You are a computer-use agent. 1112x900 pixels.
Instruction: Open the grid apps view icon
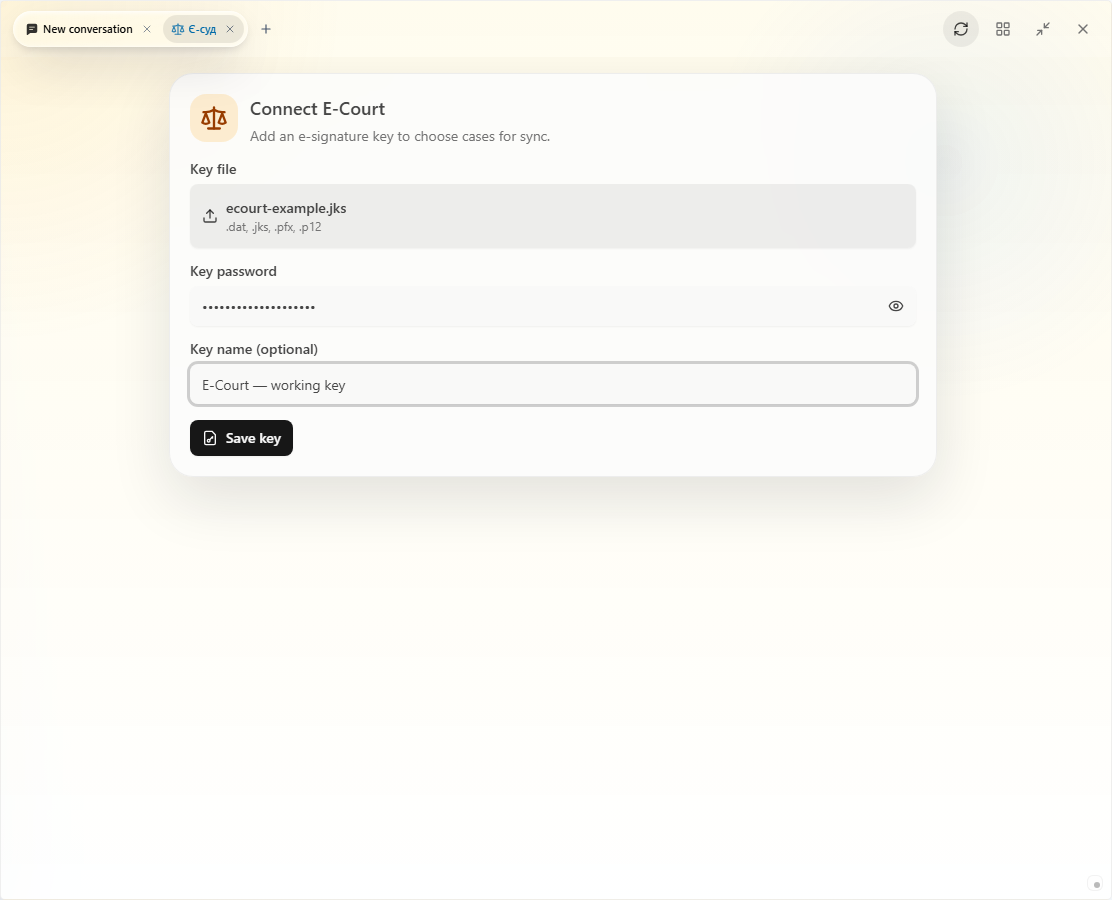1003,29
